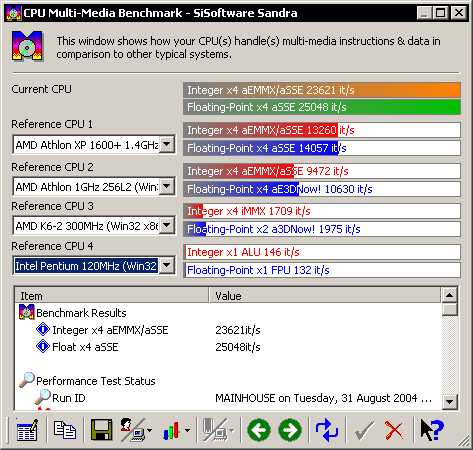This screenshot has height=450, width=473.
Task: Click the Reference CPU 4 label
Action: click(52, 246)
